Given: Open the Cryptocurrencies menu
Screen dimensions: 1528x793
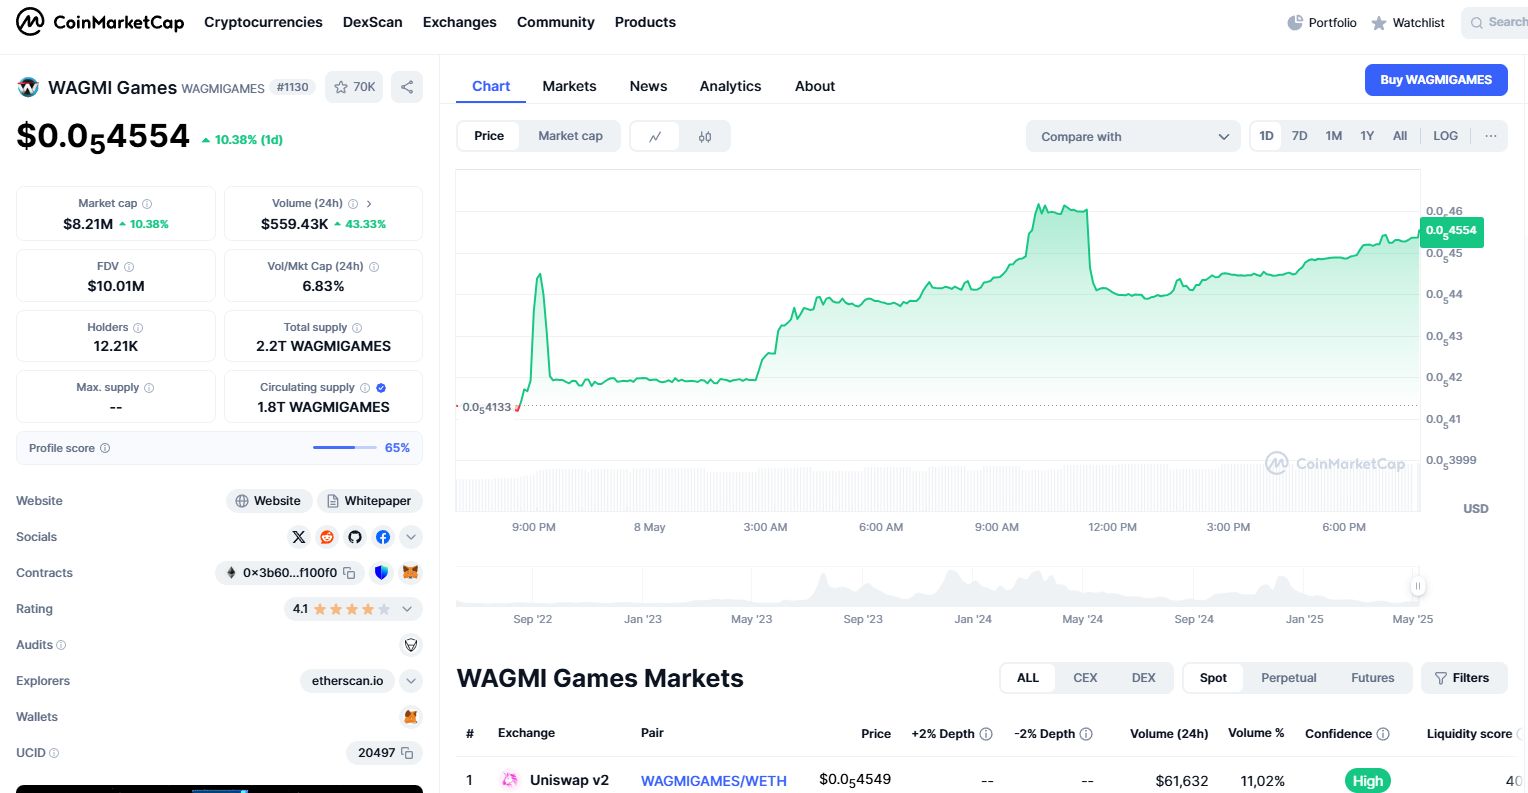Looking at the screenshot, I should click(x=263, y=22).
